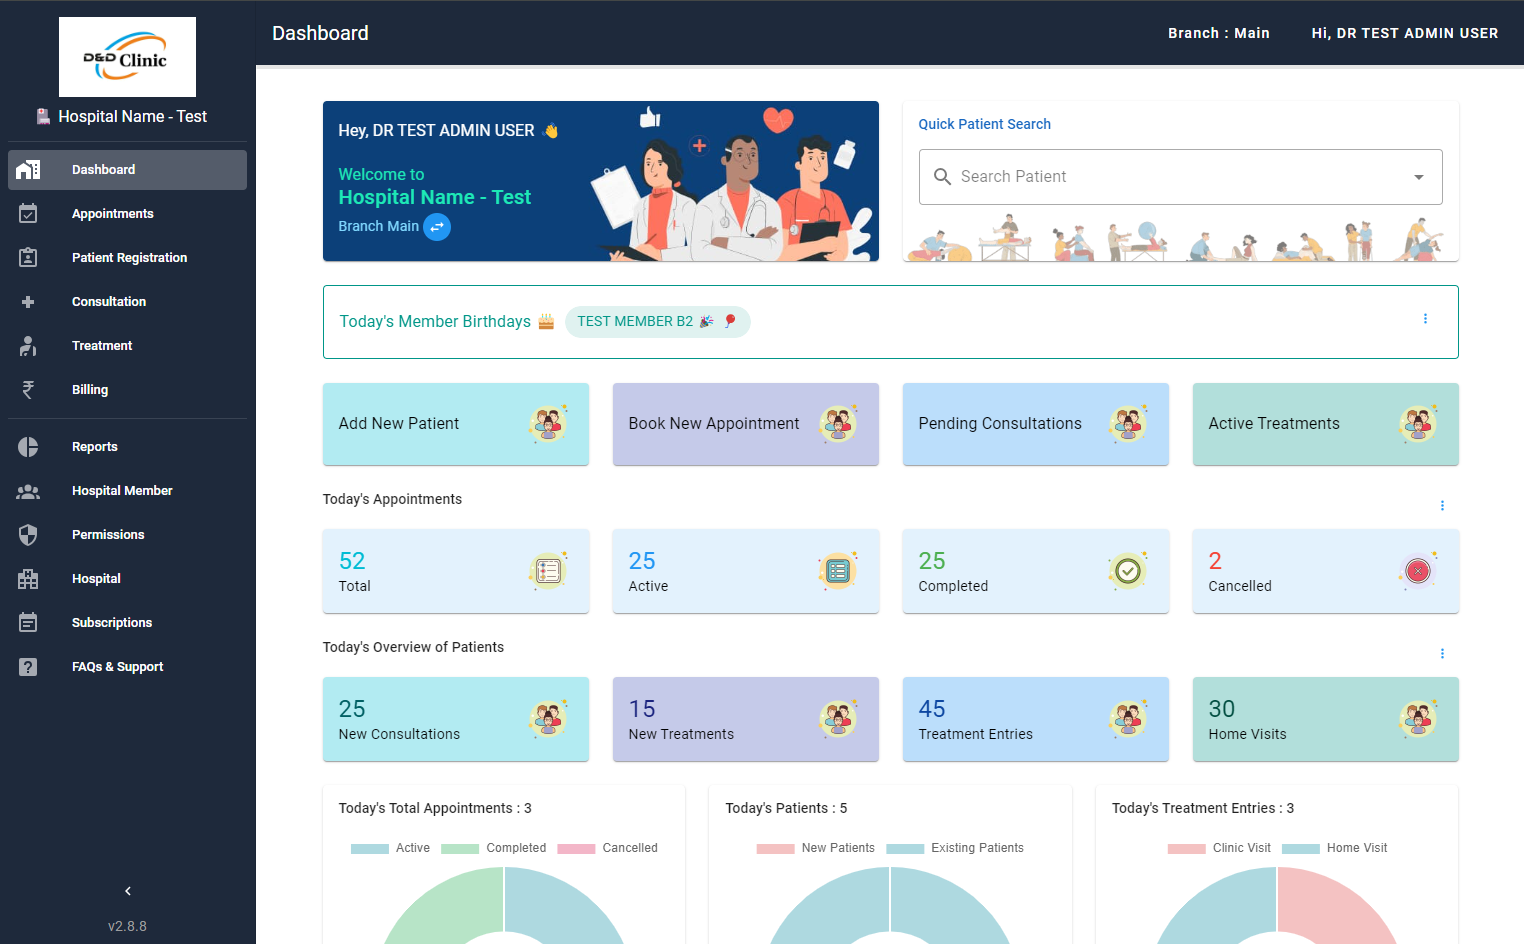Open Appointments menu item

(127, 214)
